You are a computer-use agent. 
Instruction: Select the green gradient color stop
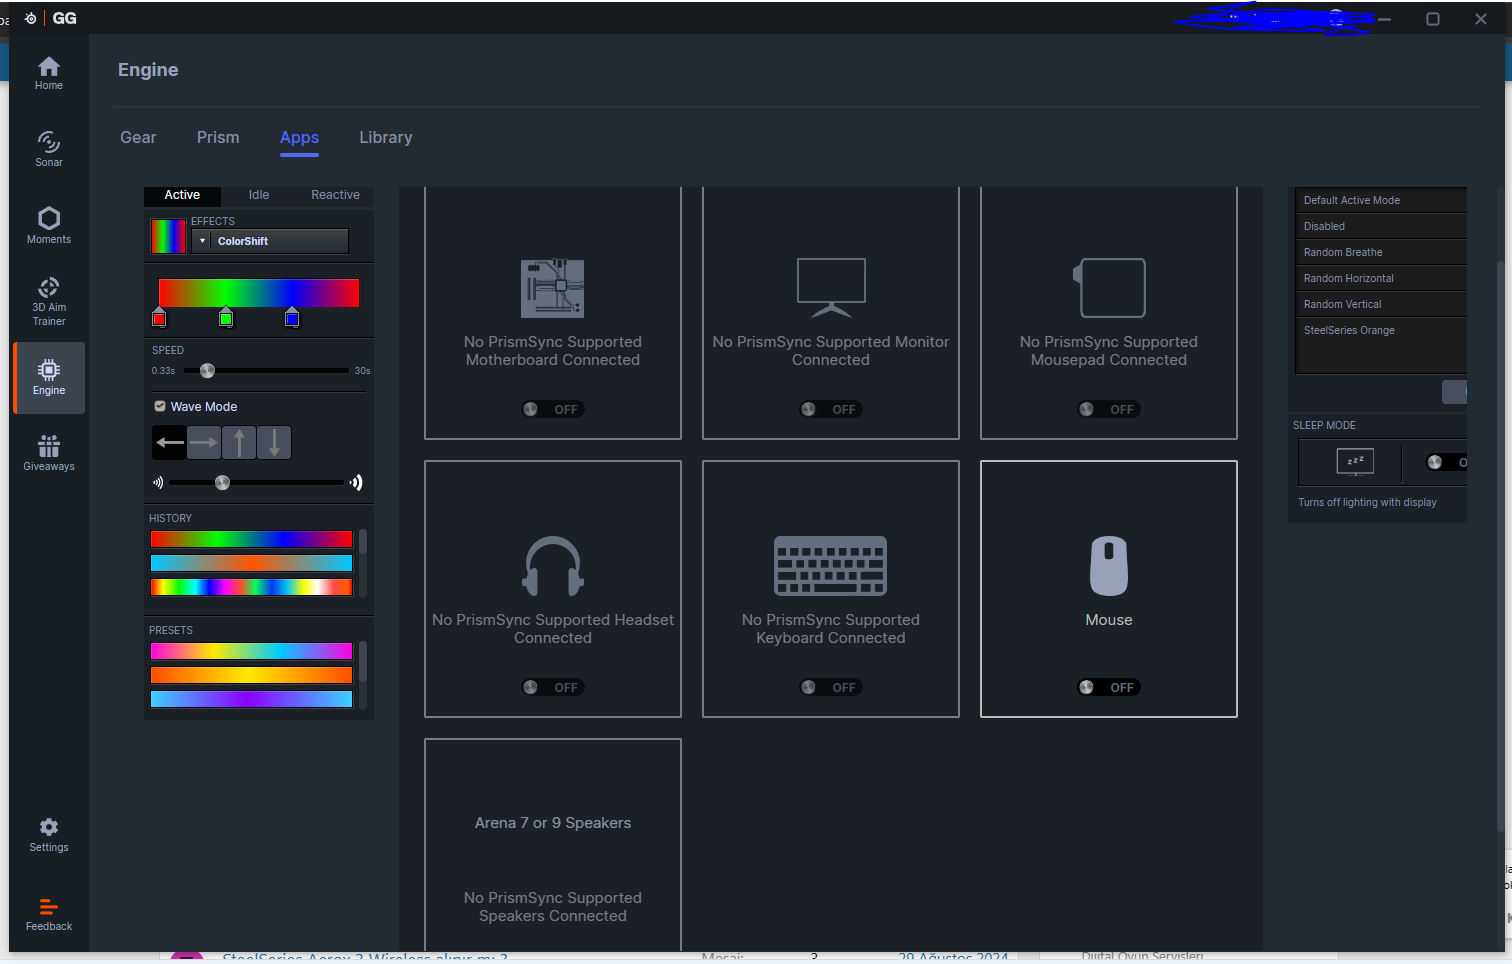[x=226, y=318]
